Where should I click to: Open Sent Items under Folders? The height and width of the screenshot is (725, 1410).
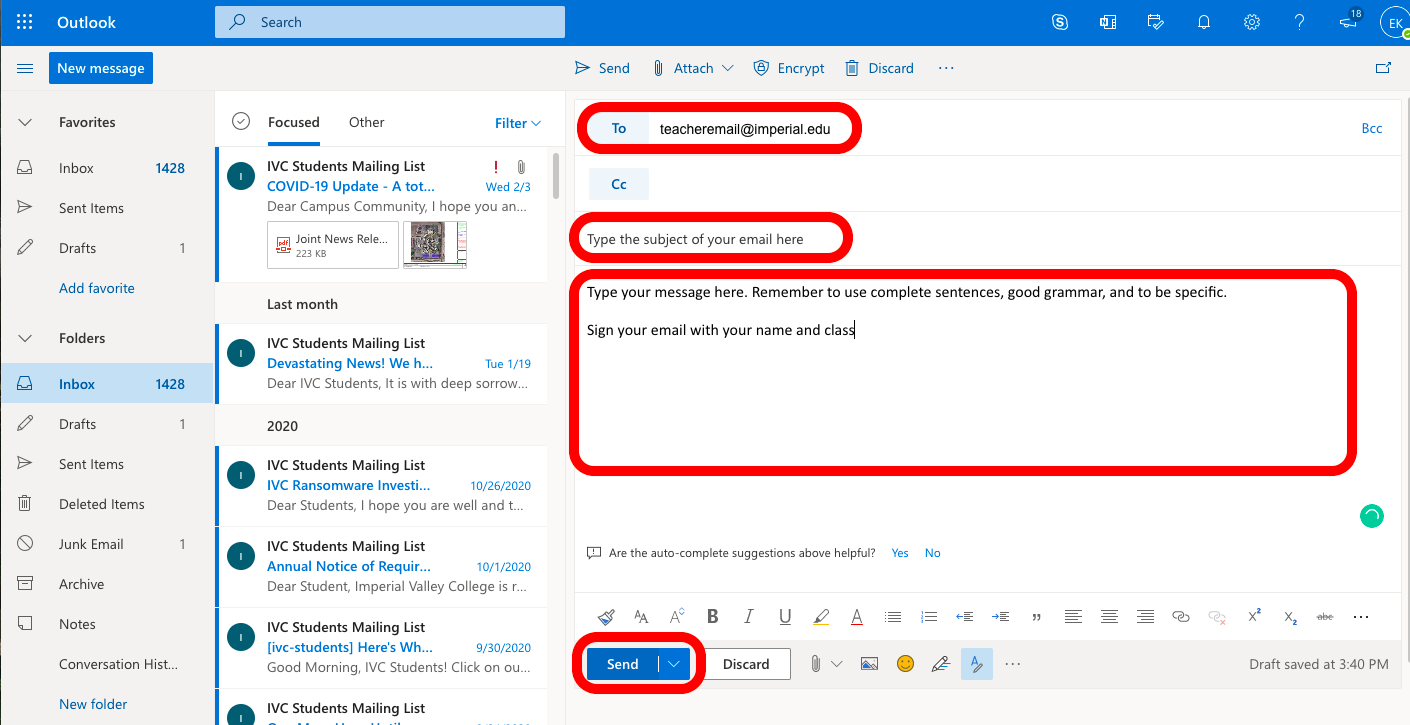[107, 464]
